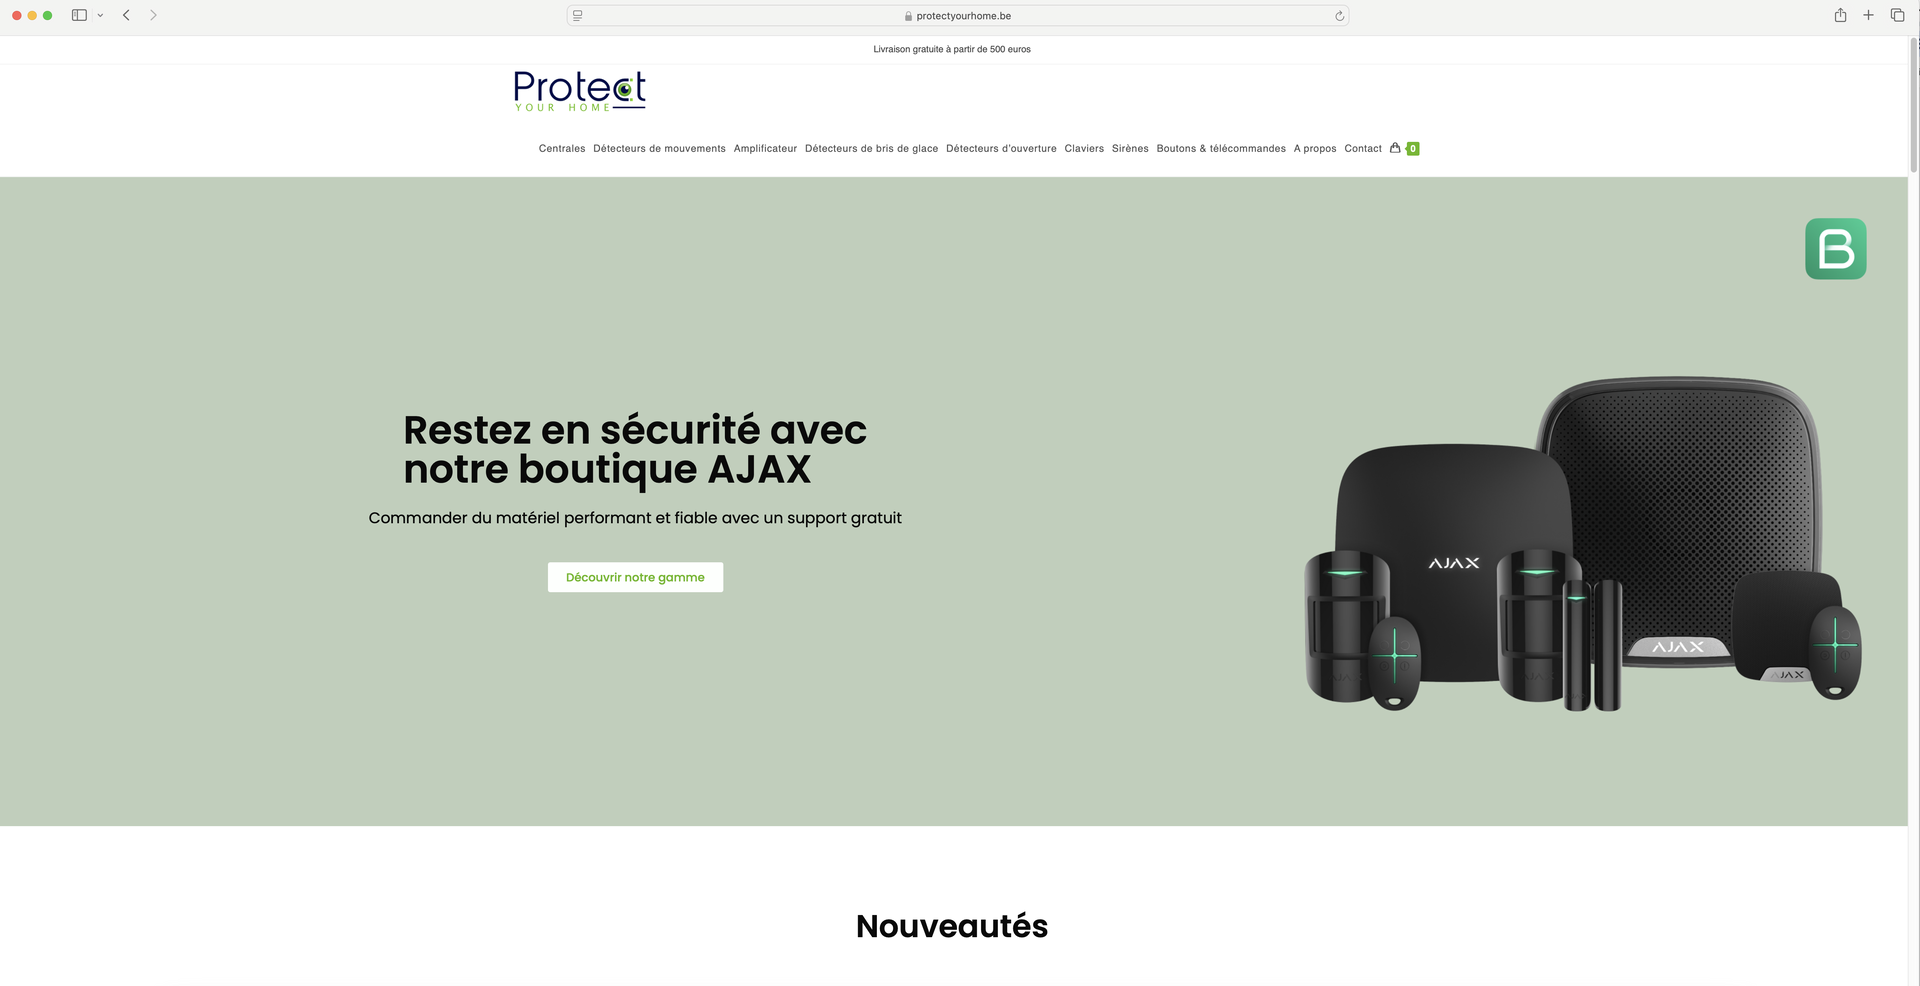Click the protectyourhome.be address field
The image size is (1920, 986).
coord(958,16)
